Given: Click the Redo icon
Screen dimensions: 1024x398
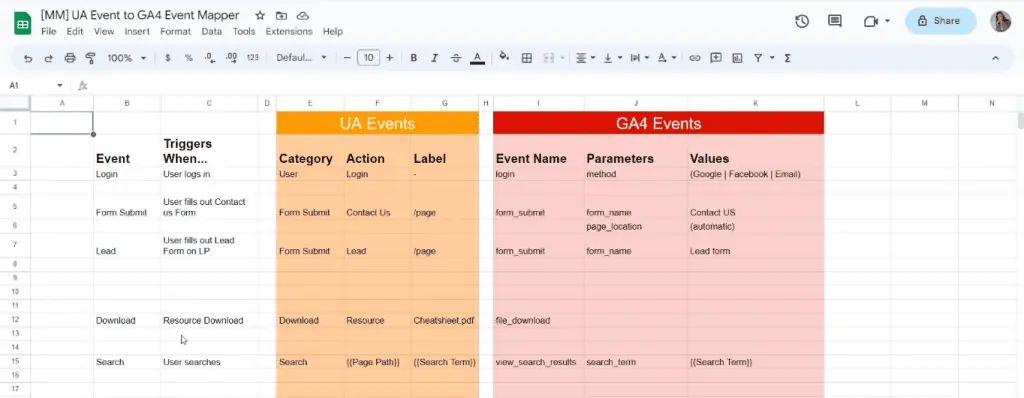Looking at the screenshot, I should (48, 58).
